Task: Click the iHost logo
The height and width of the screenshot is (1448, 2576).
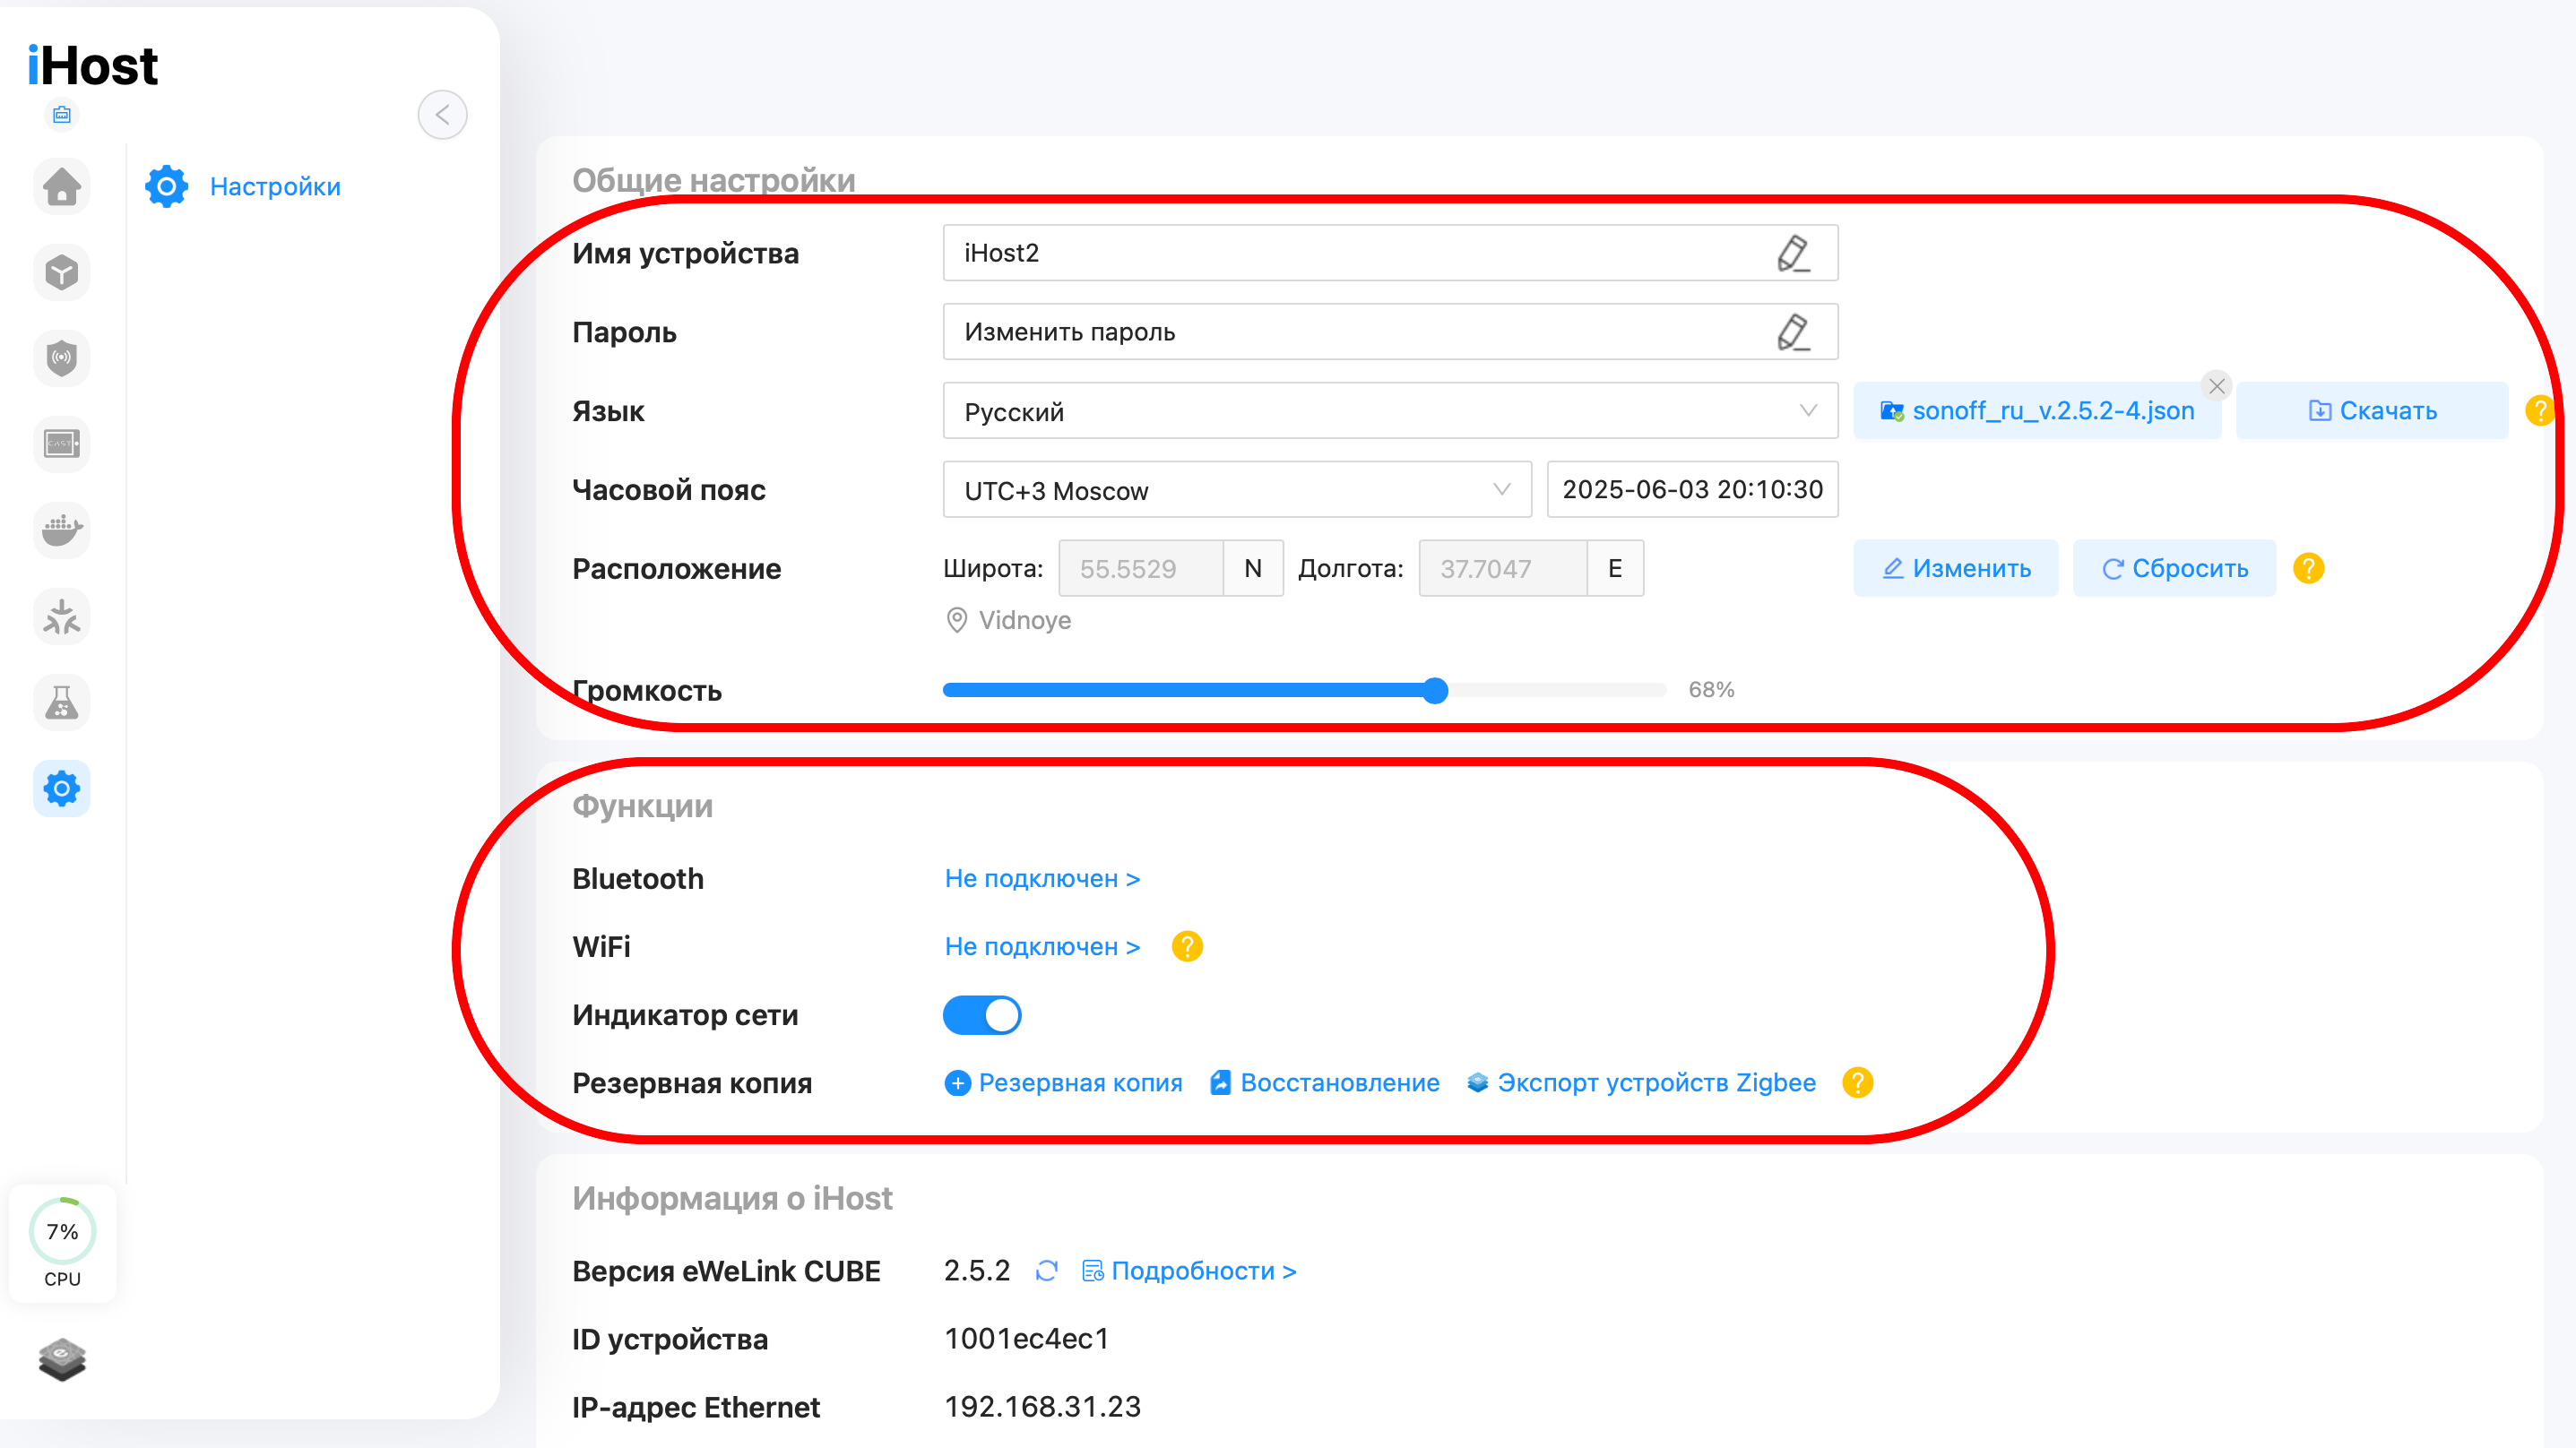Action: point(92,66)
